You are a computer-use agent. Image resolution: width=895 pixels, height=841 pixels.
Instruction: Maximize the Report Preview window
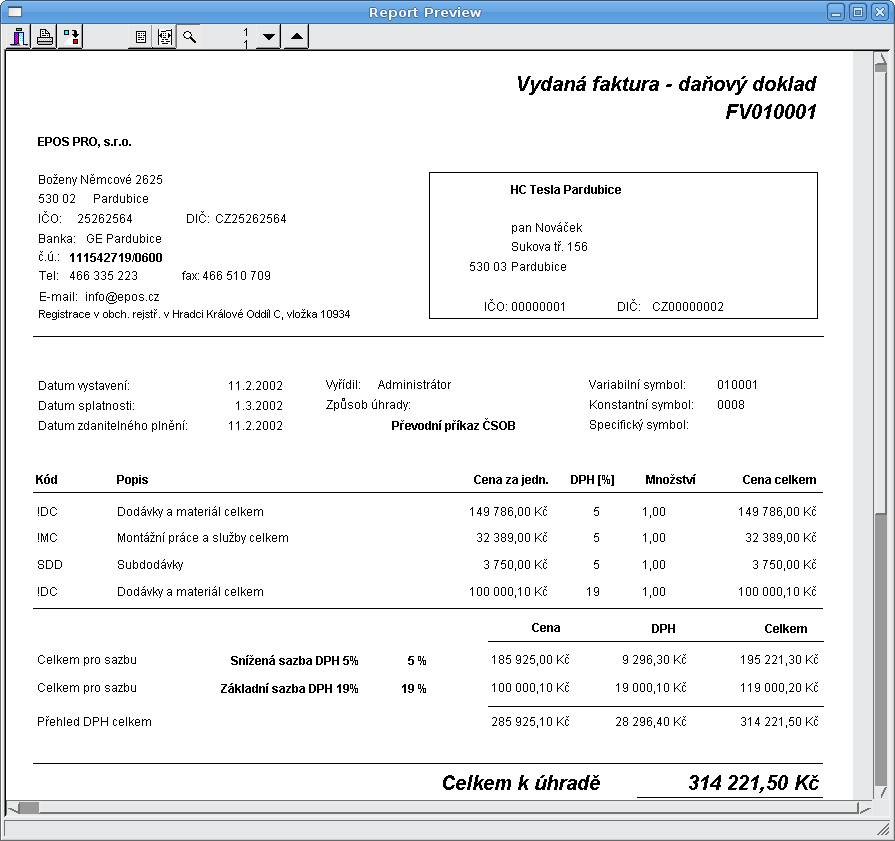tap(858, 12)
